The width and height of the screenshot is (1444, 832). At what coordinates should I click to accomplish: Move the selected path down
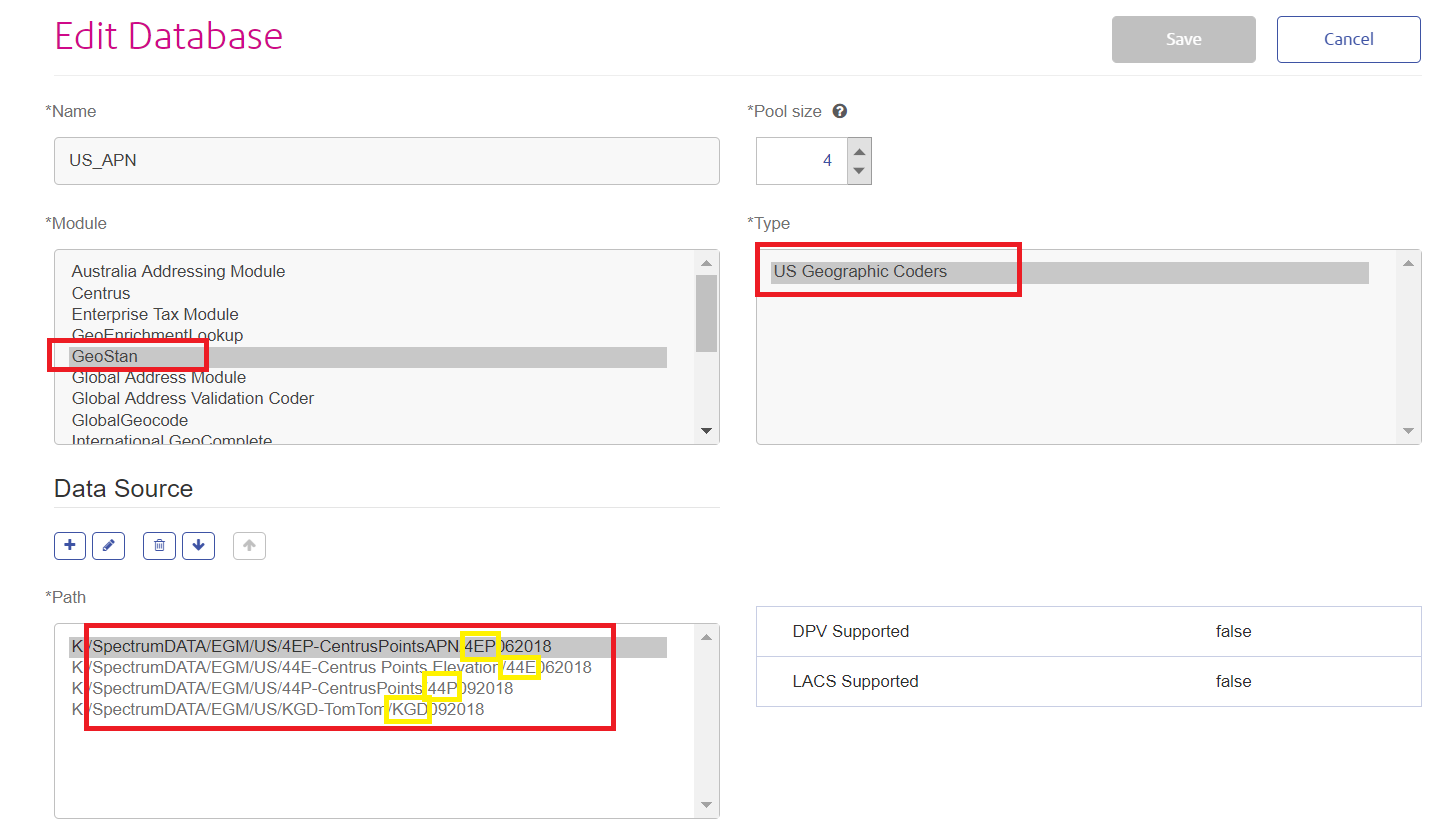pos(198,545)
